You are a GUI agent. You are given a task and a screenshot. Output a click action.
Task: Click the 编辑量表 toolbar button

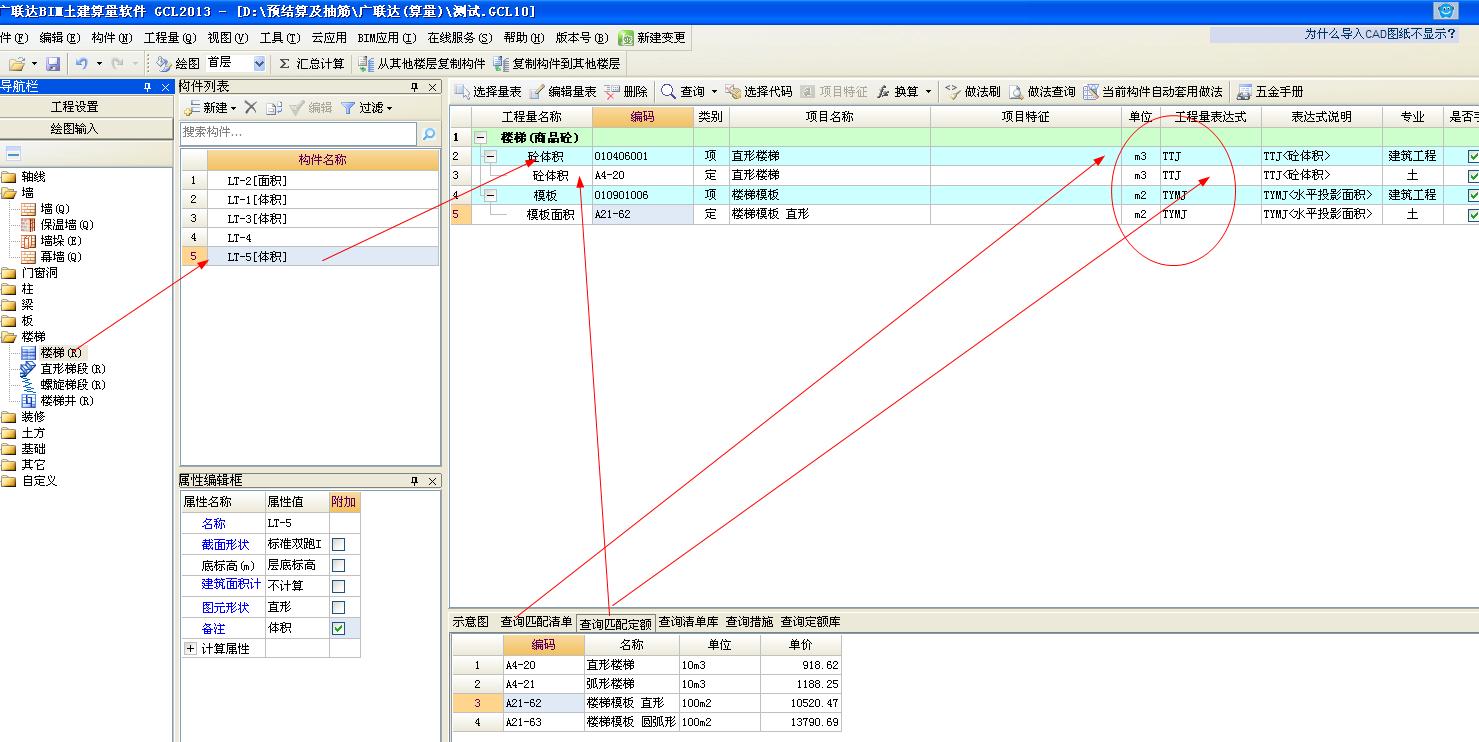point(563,91)
